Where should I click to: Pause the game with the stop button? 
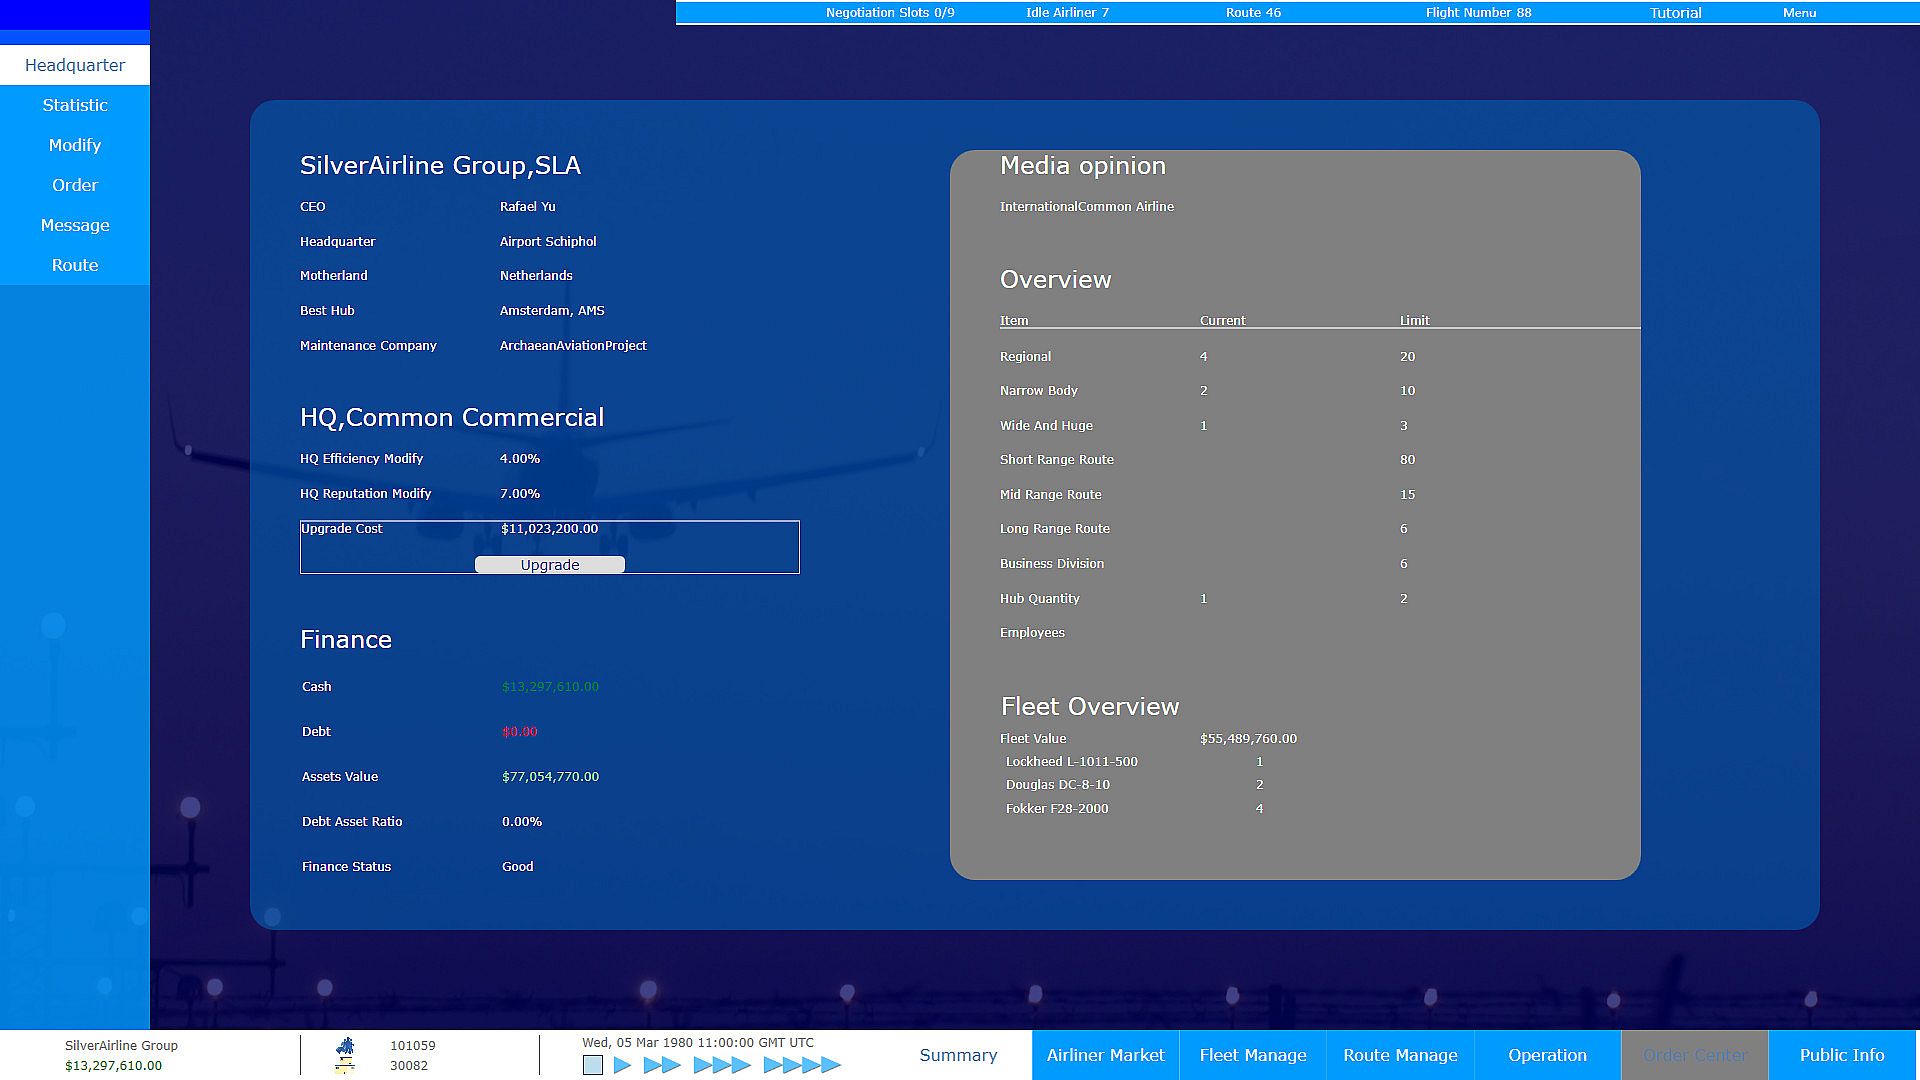(593, 1066)
